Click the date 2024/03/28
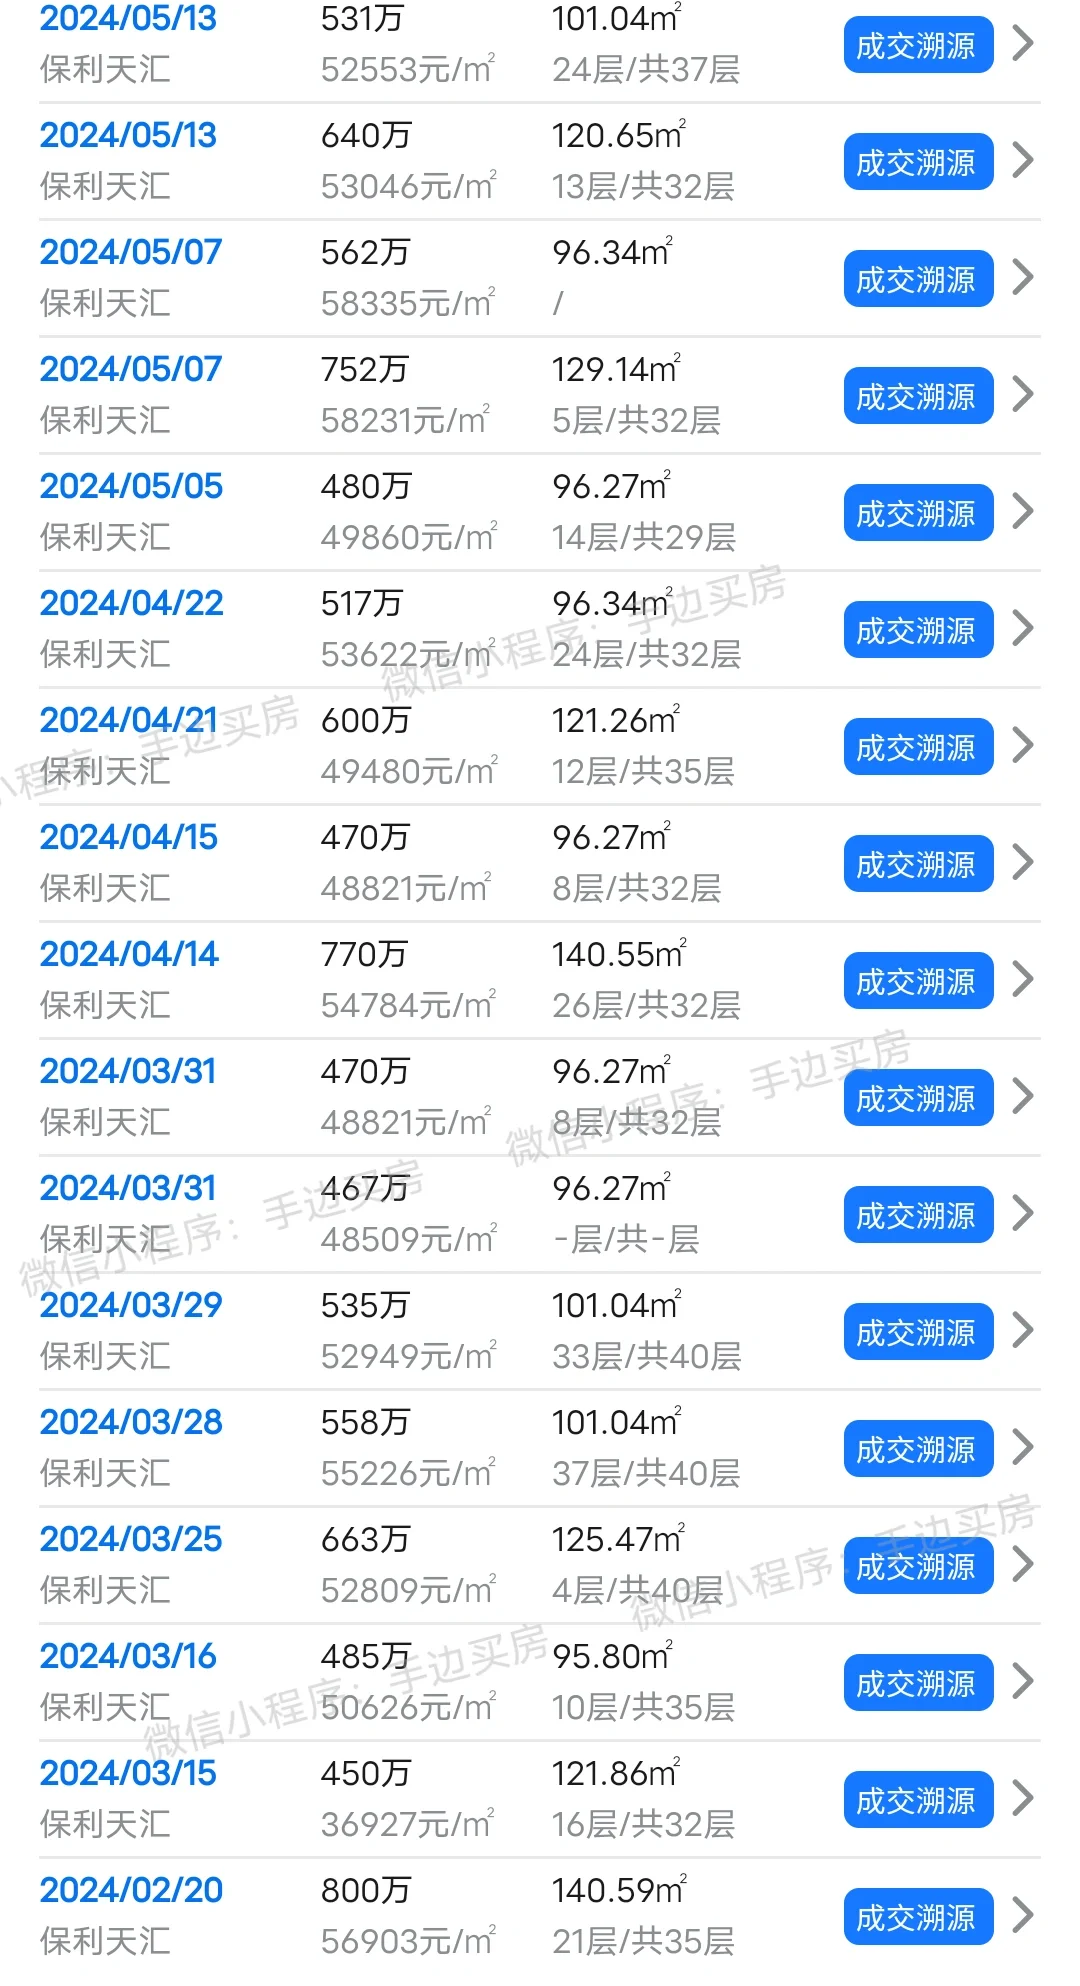 click(x=131, y=1422)
